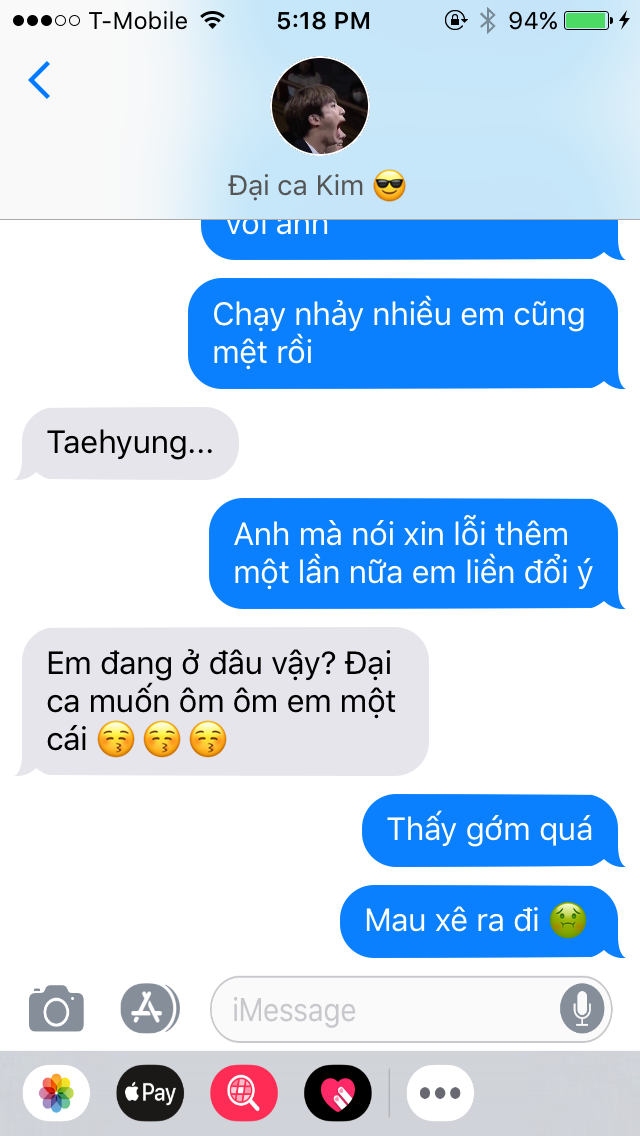Tap the blue back arrow
Image resolution: width=640 pixels, height=1136 pixels.
click(x=39, y=80)
